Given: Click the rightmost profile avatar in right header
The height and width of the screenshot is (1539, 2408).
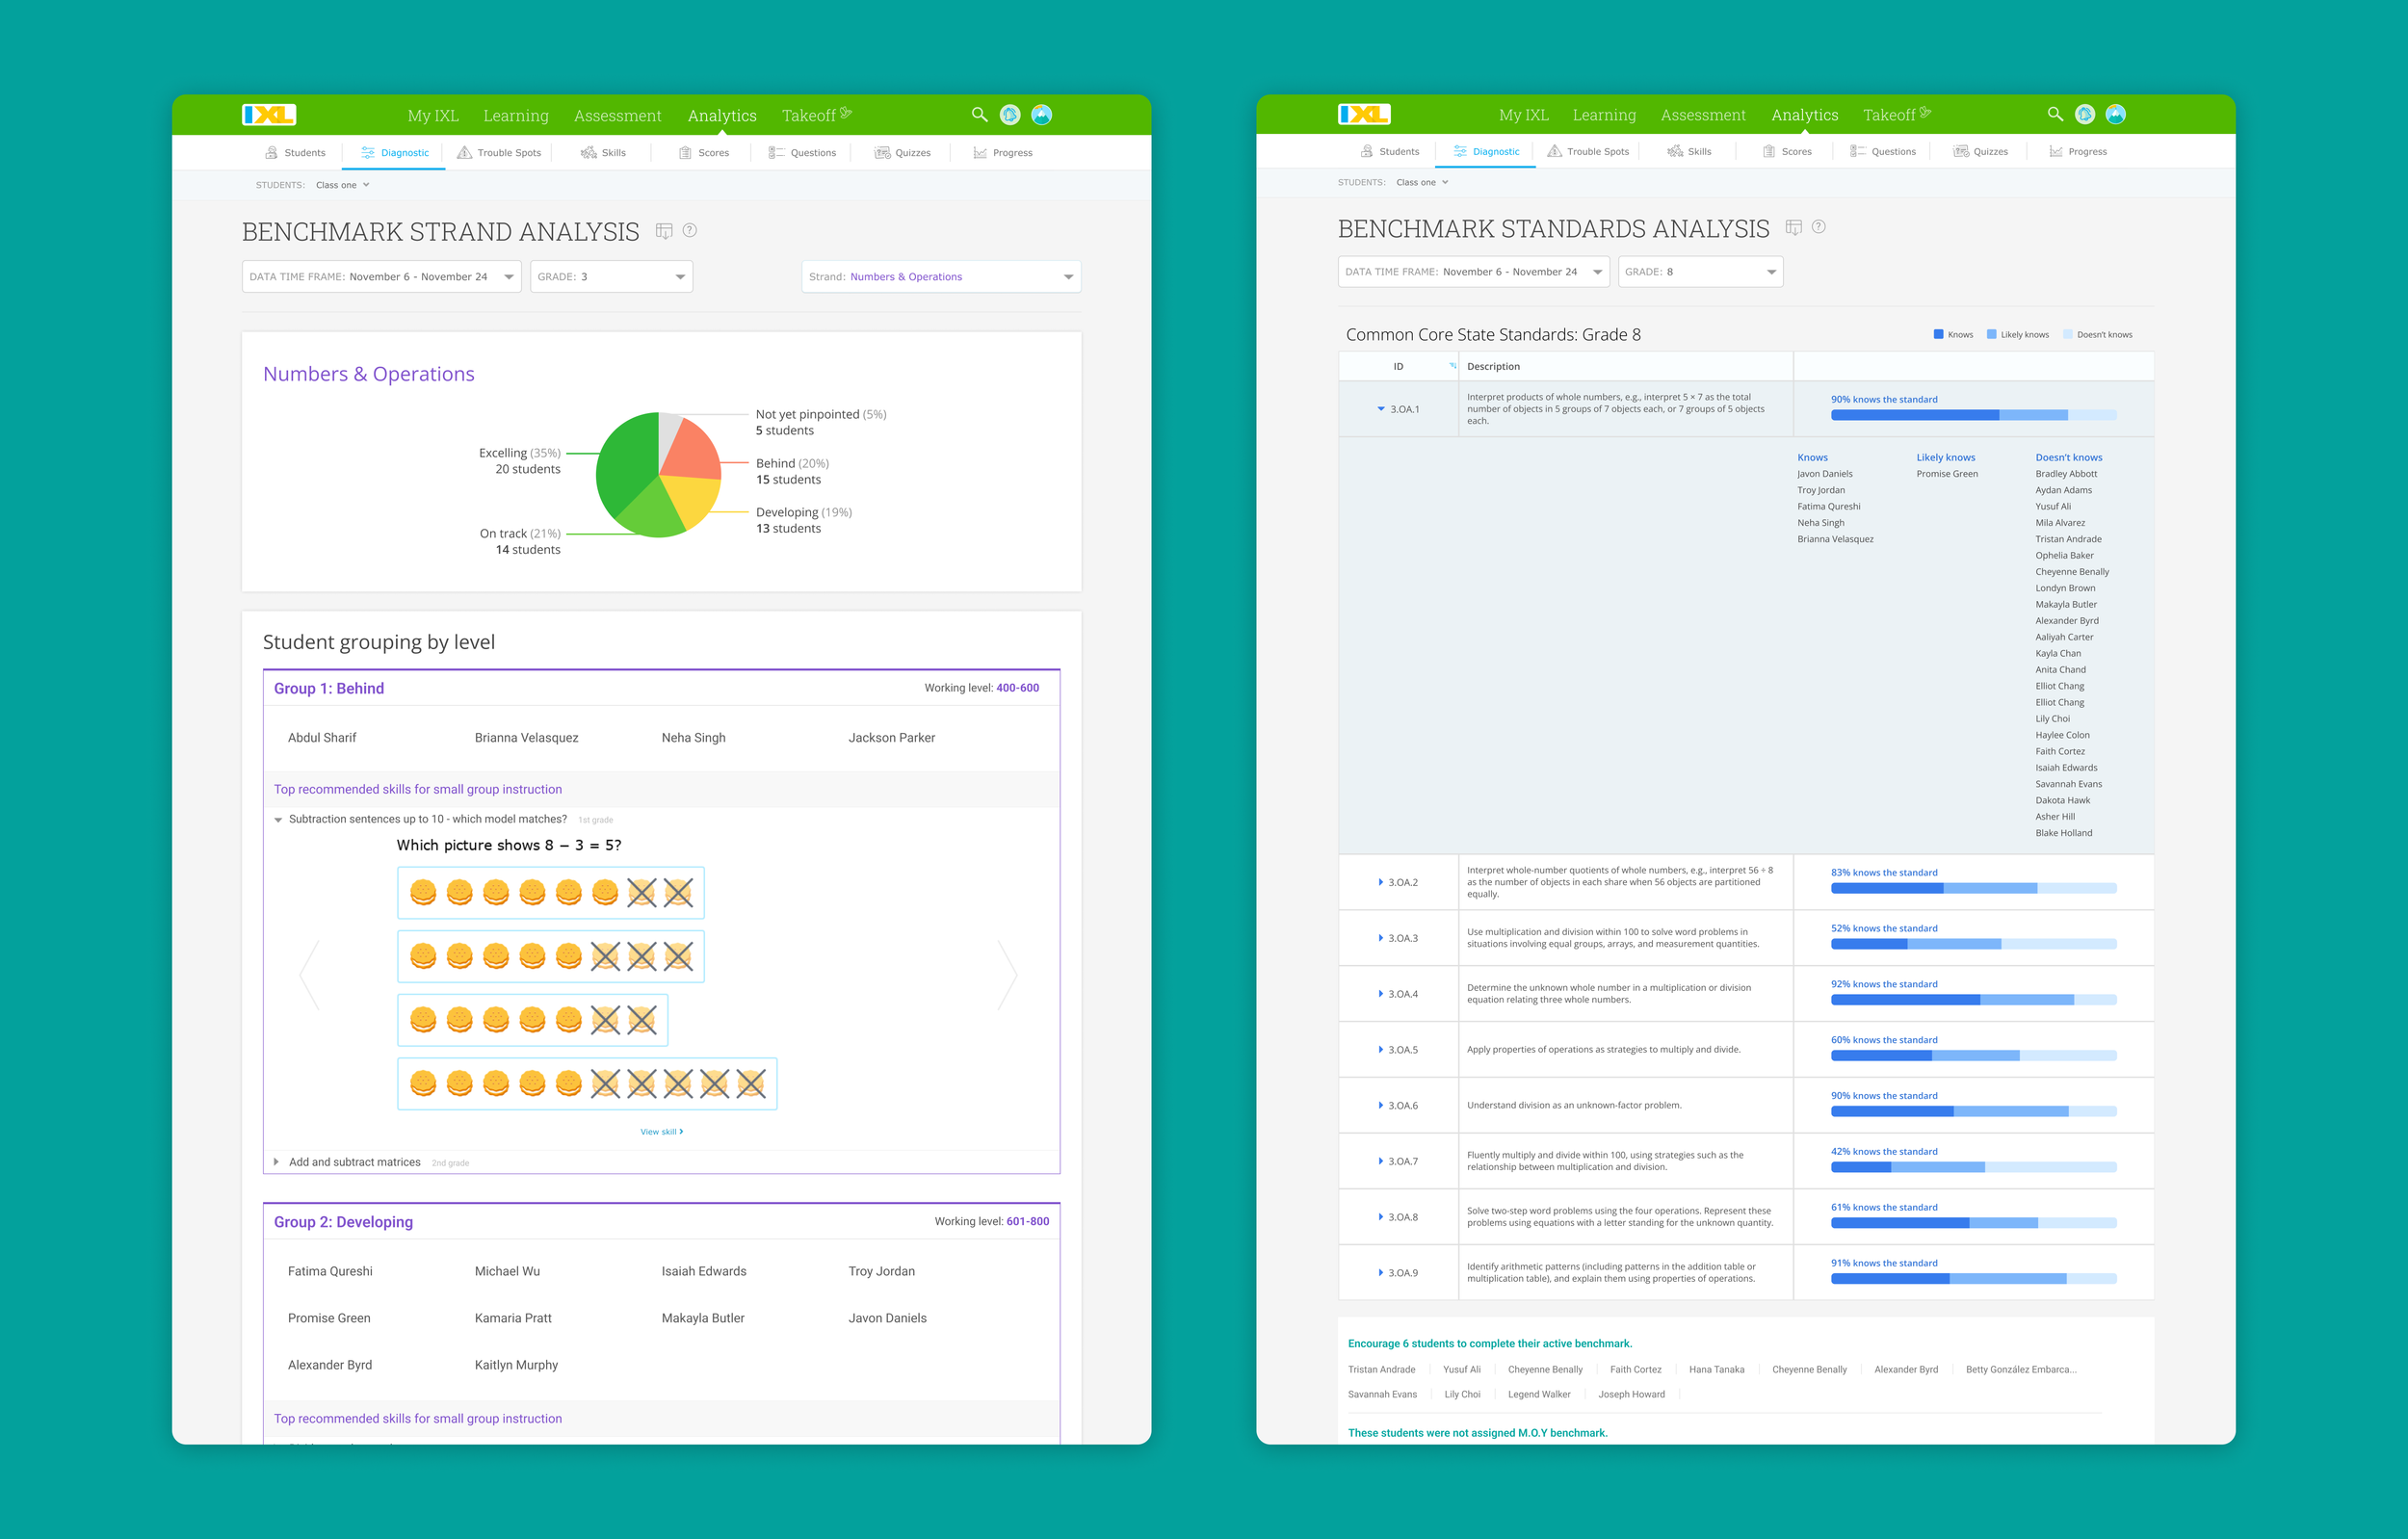Looking at the screenshot, I should coord(2115,115).
